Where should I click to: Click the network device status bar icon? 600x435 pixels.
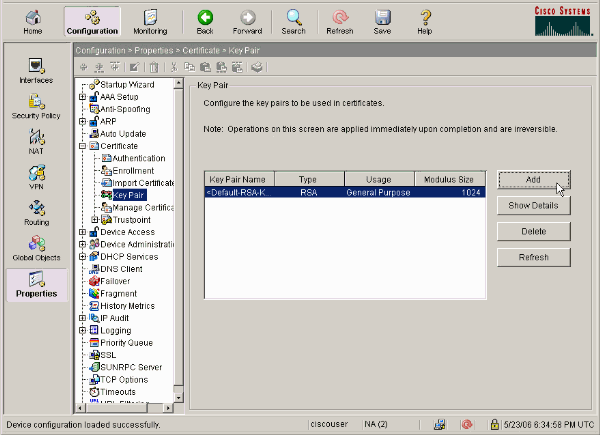(439, 424)
